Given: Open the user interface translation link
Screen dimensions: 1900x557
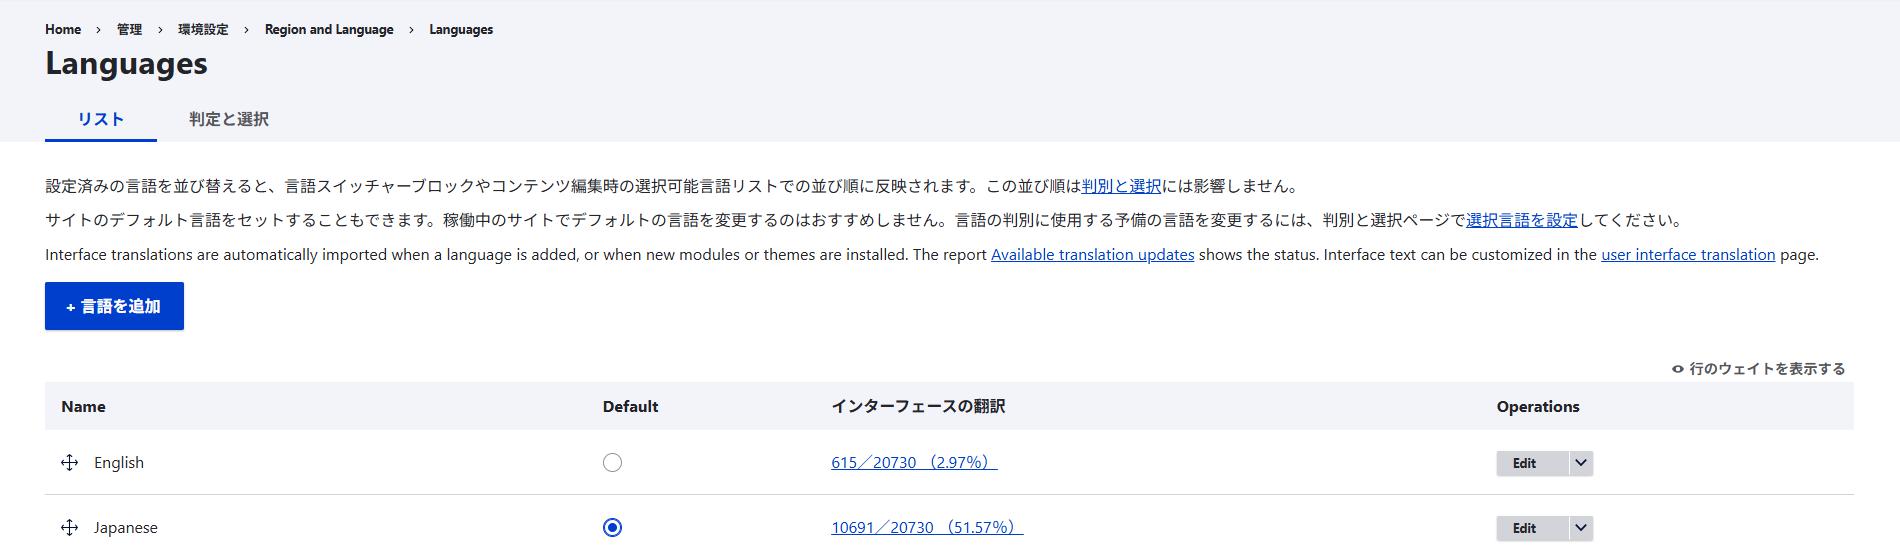Looking at the screenshot, I should [1687, 254].
